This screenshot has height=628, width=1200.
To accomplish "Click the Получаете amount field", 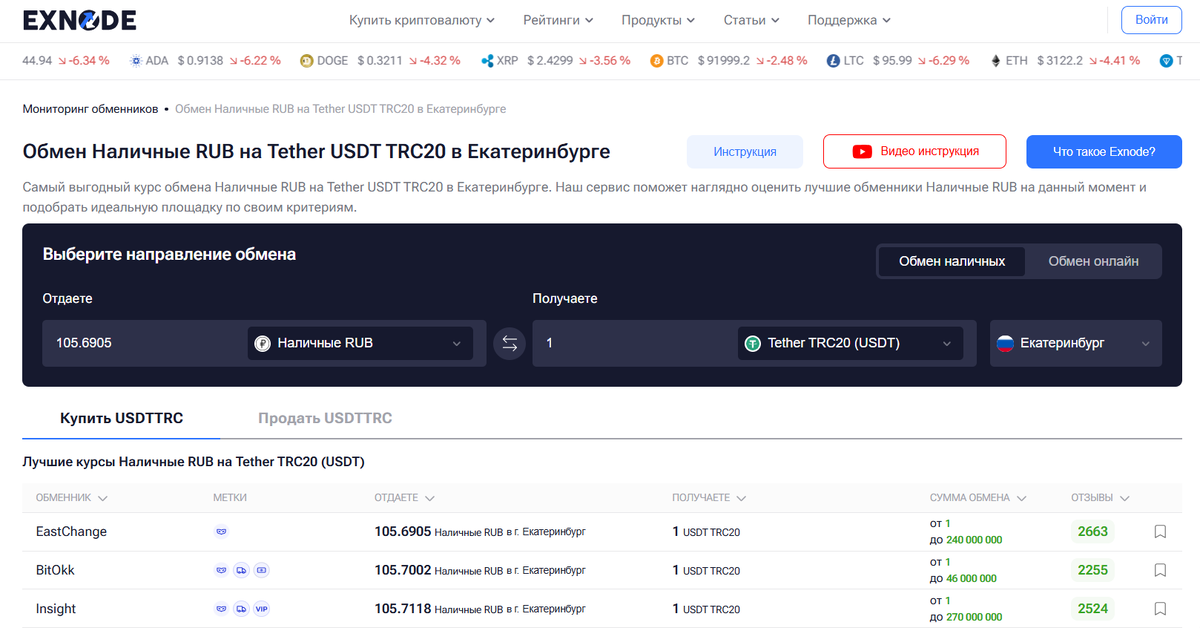I will tap(633, 343).
